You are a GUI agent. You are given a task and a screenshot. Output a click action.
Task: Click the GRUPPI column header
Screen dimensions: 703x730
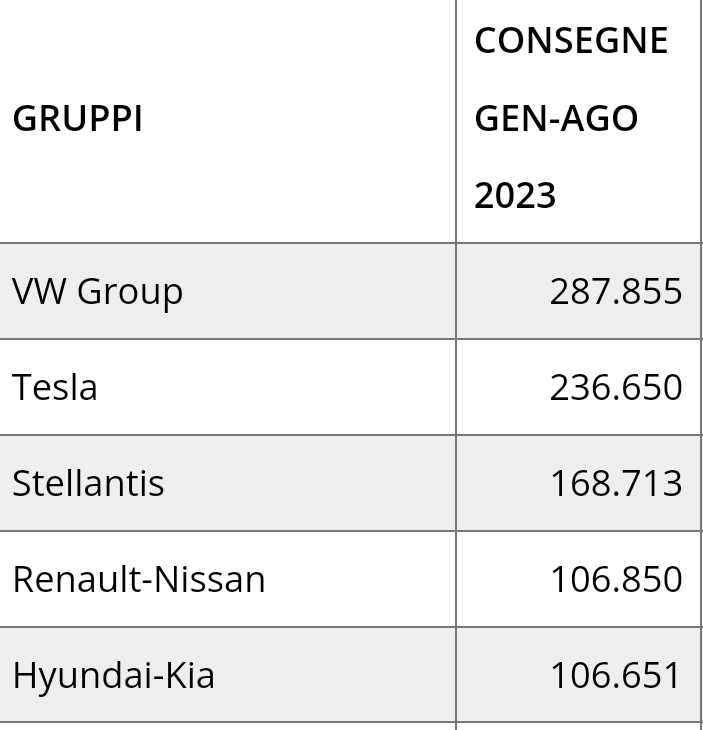[x=77, y=119]
